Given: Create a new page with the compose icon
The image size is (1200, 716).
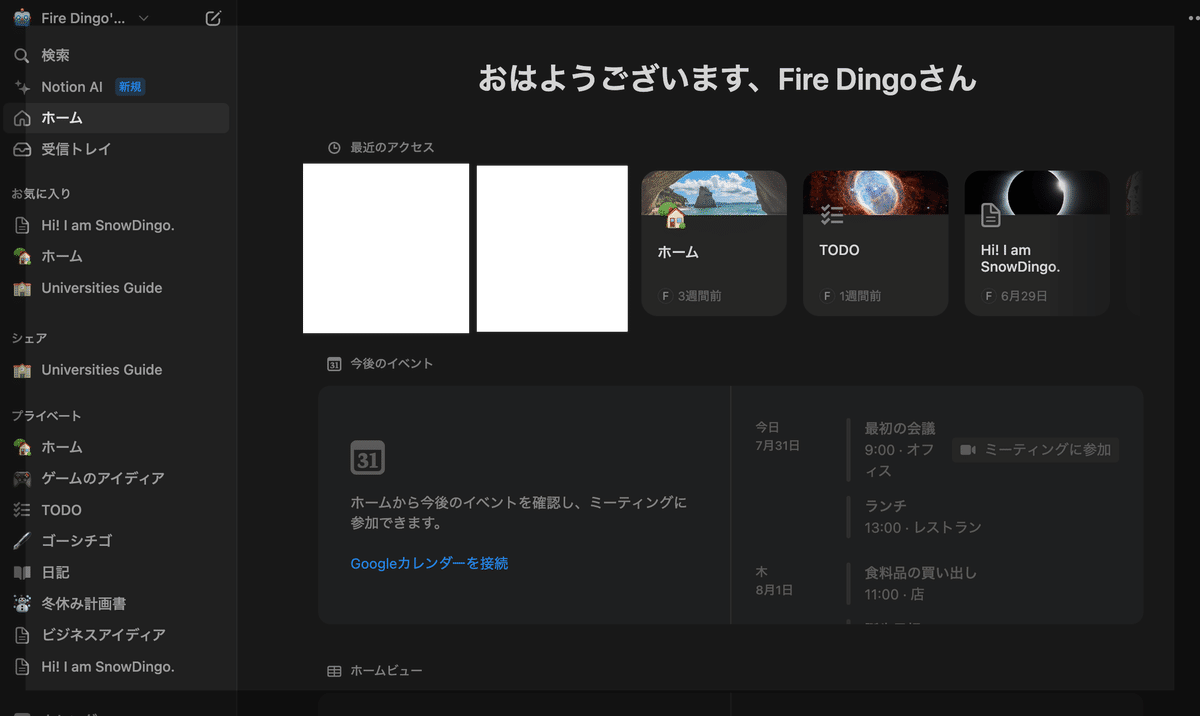Looking at the screenshot, I should tap(212, 17).
